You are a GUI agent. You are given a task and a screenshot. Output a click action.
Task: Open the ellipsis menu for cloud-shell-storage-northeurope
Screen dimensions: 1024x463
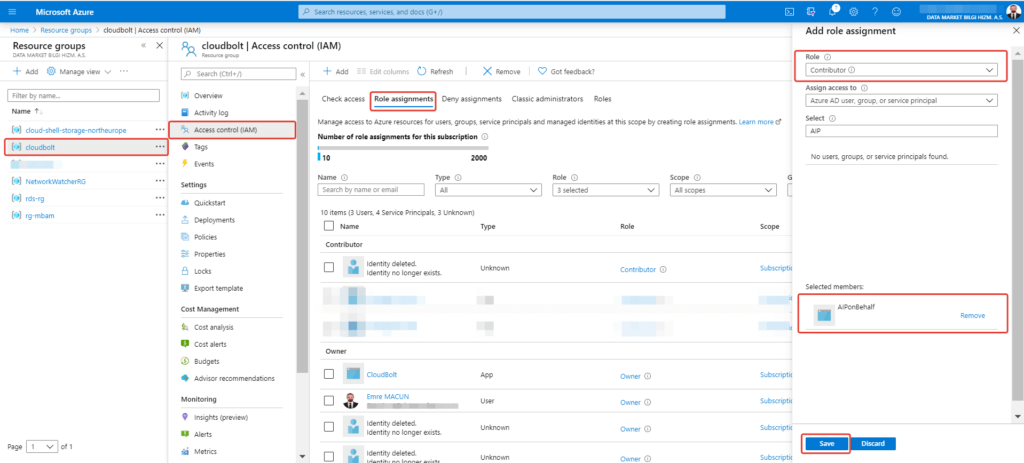[x=160, y=130]
